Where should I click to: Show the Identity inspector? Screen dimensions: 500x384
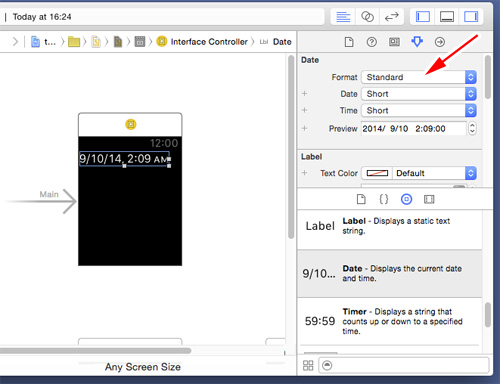(x=394, y=42)
